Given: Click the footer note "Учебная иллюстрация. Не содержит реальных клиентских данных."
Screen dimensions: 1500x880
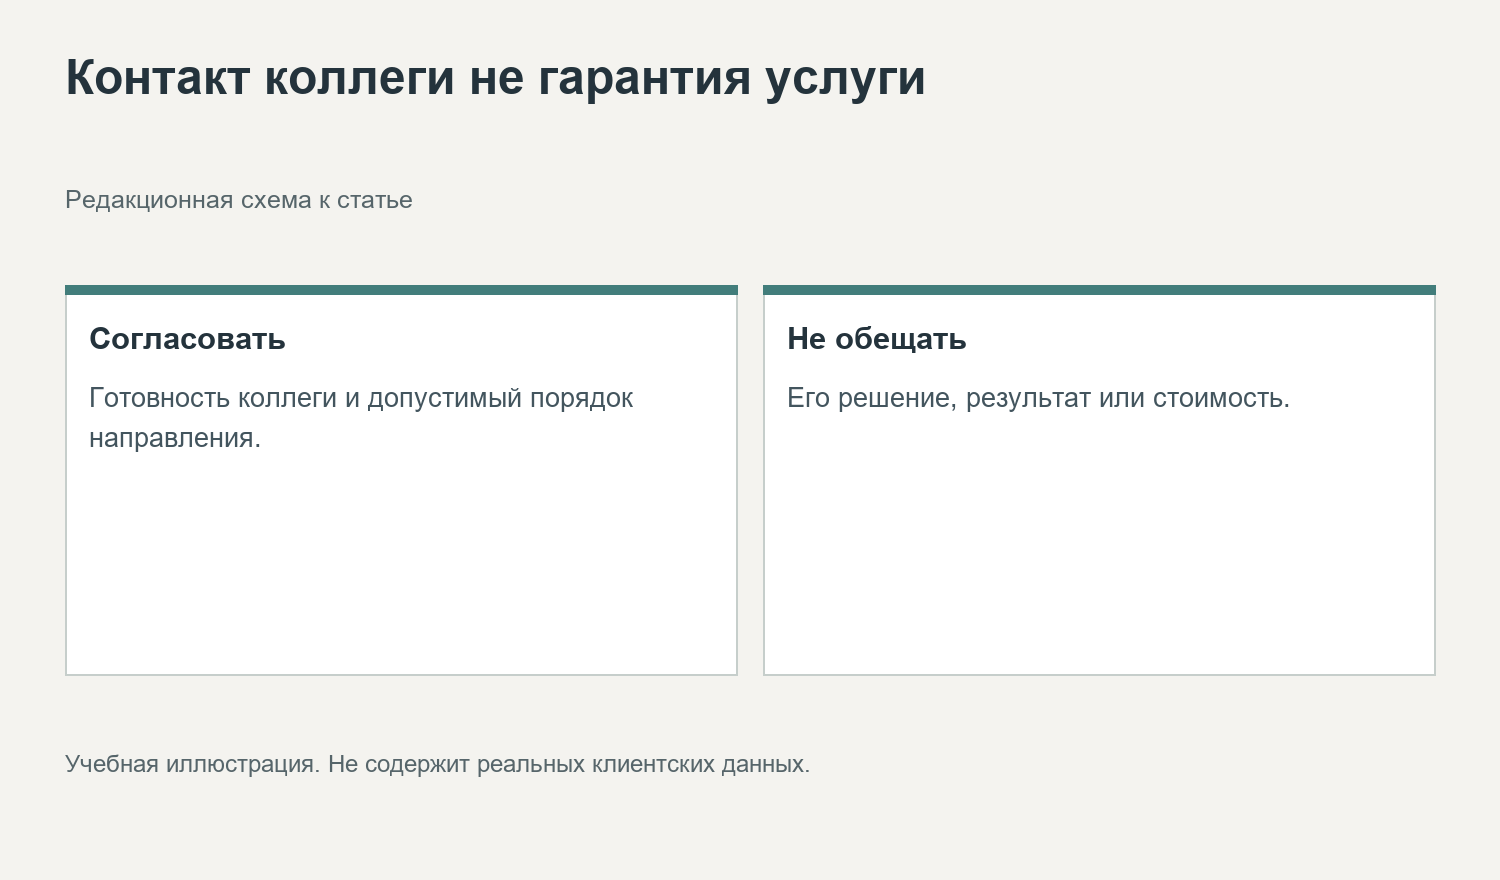Looking at the screenshot, I should 438,764.
